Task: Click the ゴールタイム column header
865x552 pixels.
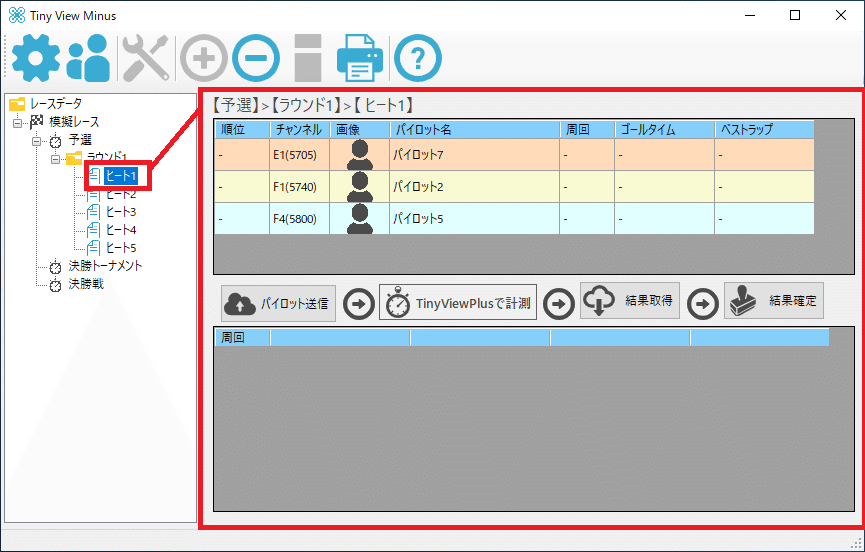Action: tap(664, 130)
